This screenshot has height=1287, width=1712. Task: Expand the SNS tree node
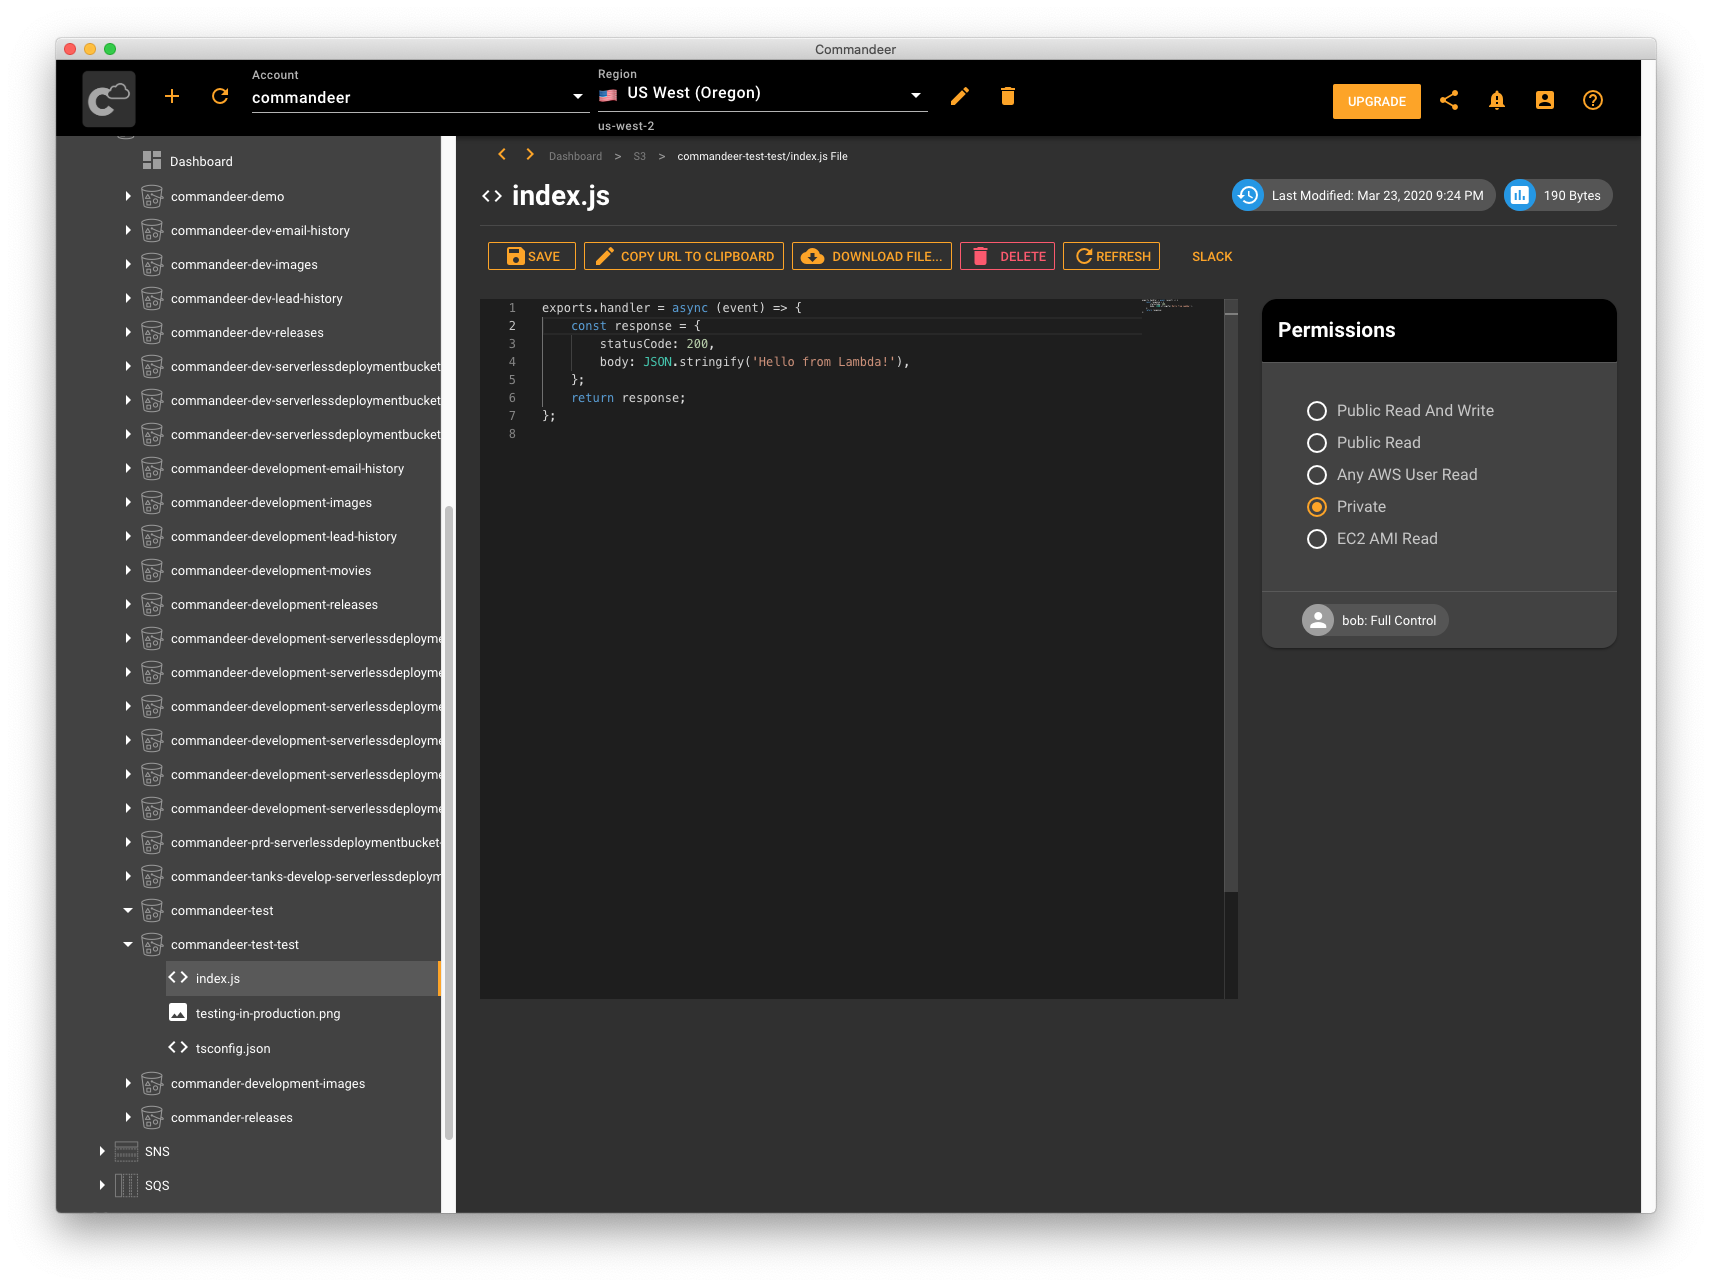pyautogui.click(x=102, y=1151)
